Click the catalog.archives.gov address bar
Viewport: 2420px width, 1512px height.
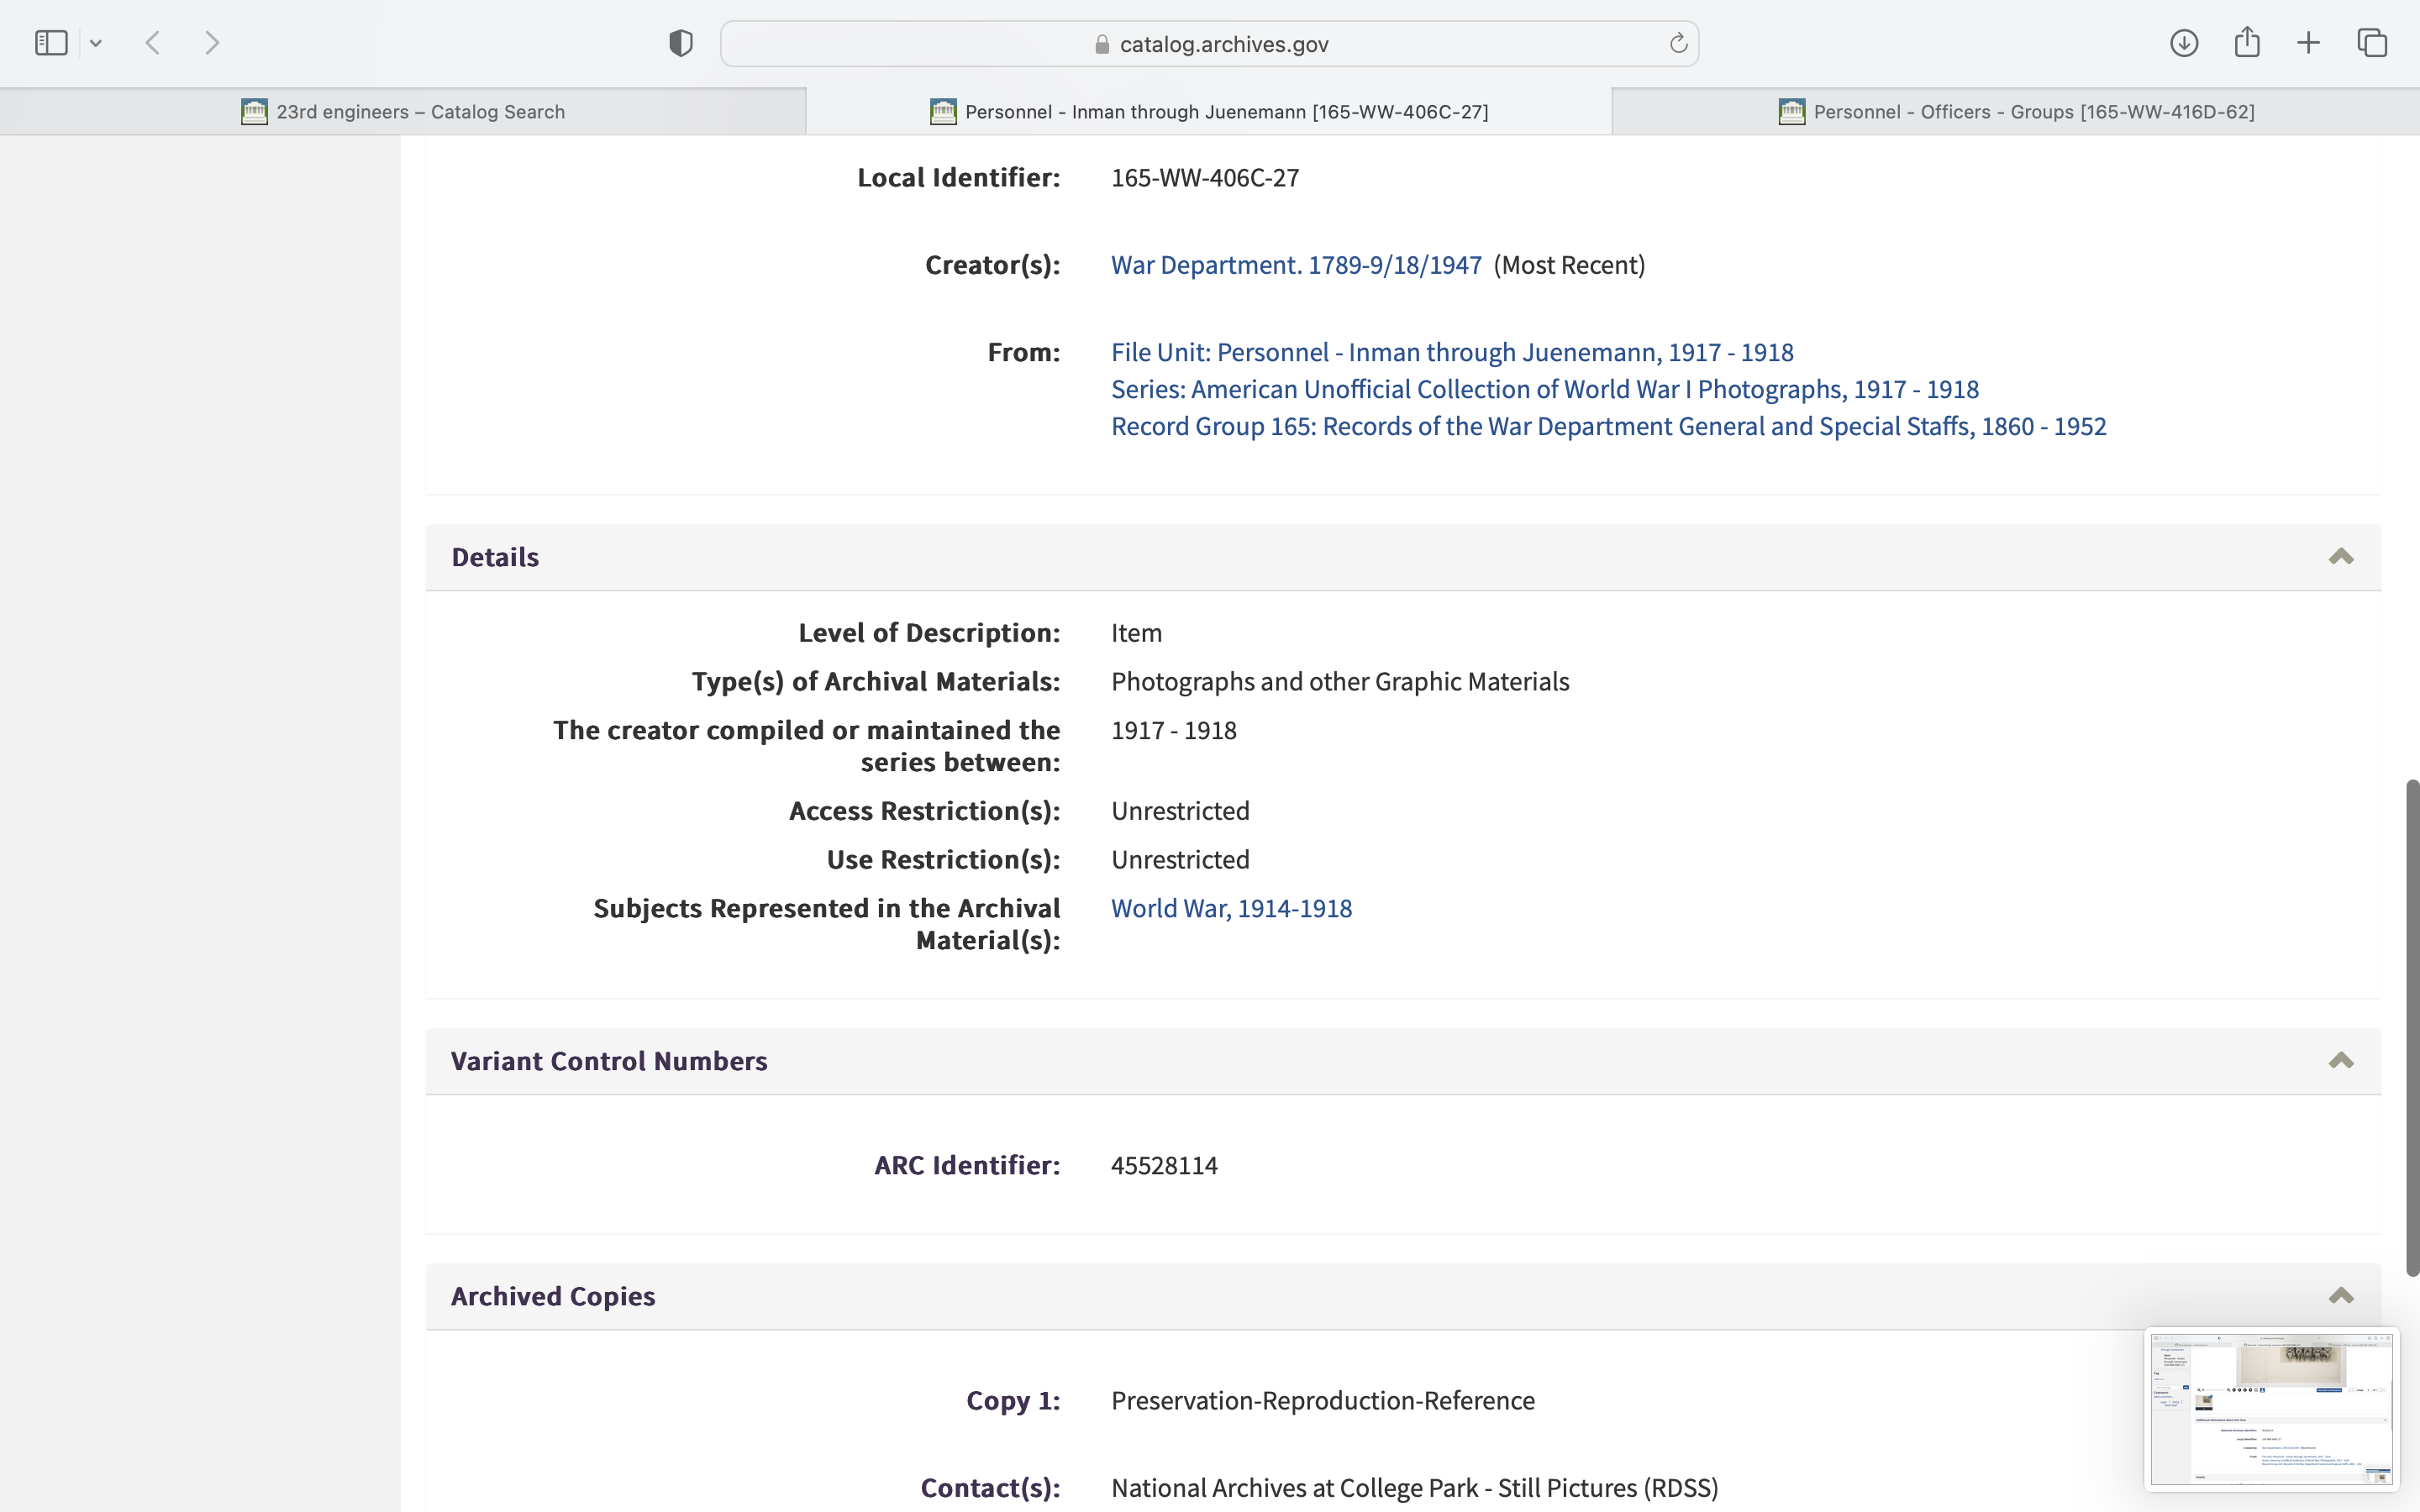tap(1210, 44)
